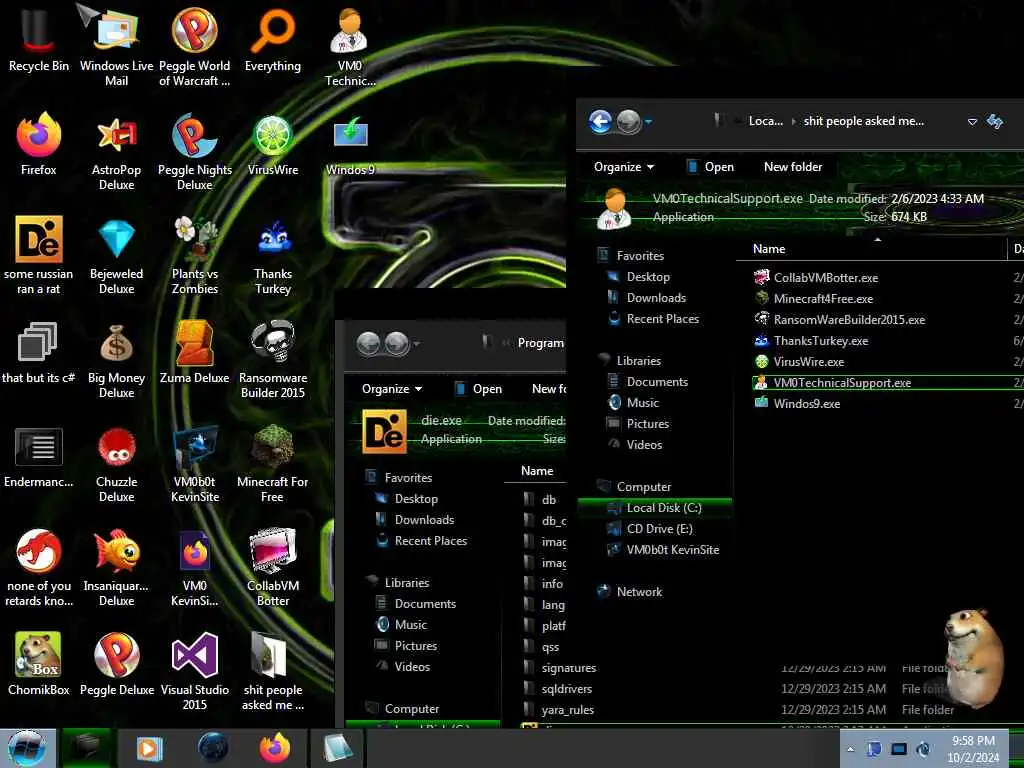Select the Endermanc... desktop icon

[x=39, y=457]
